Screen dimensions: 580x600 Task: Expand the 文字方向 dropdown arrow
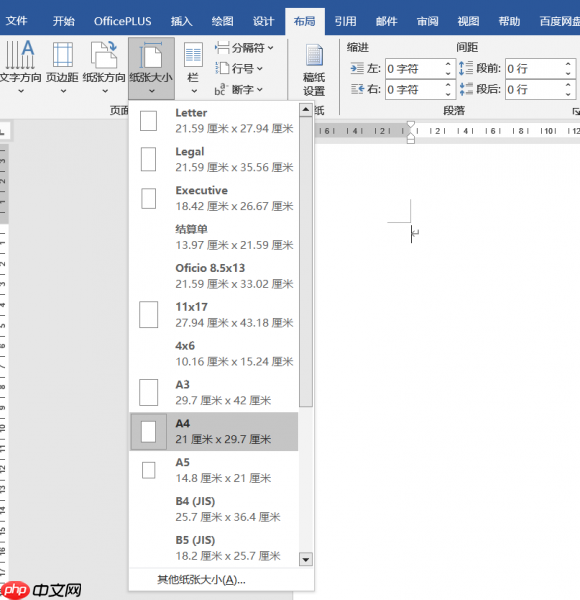coord(21,91)
